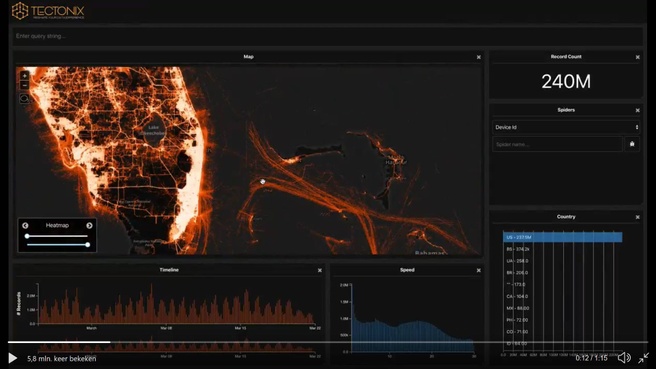Select the CO row in Country chart
The width and height of the screenshot is (656, 369).
point(518,332)
